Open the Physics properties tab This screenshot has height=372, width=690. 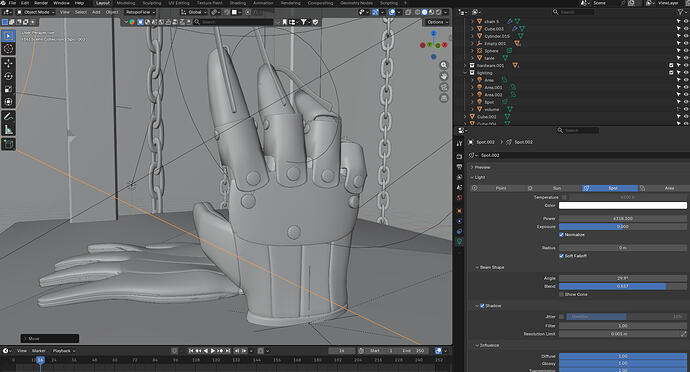459,221
